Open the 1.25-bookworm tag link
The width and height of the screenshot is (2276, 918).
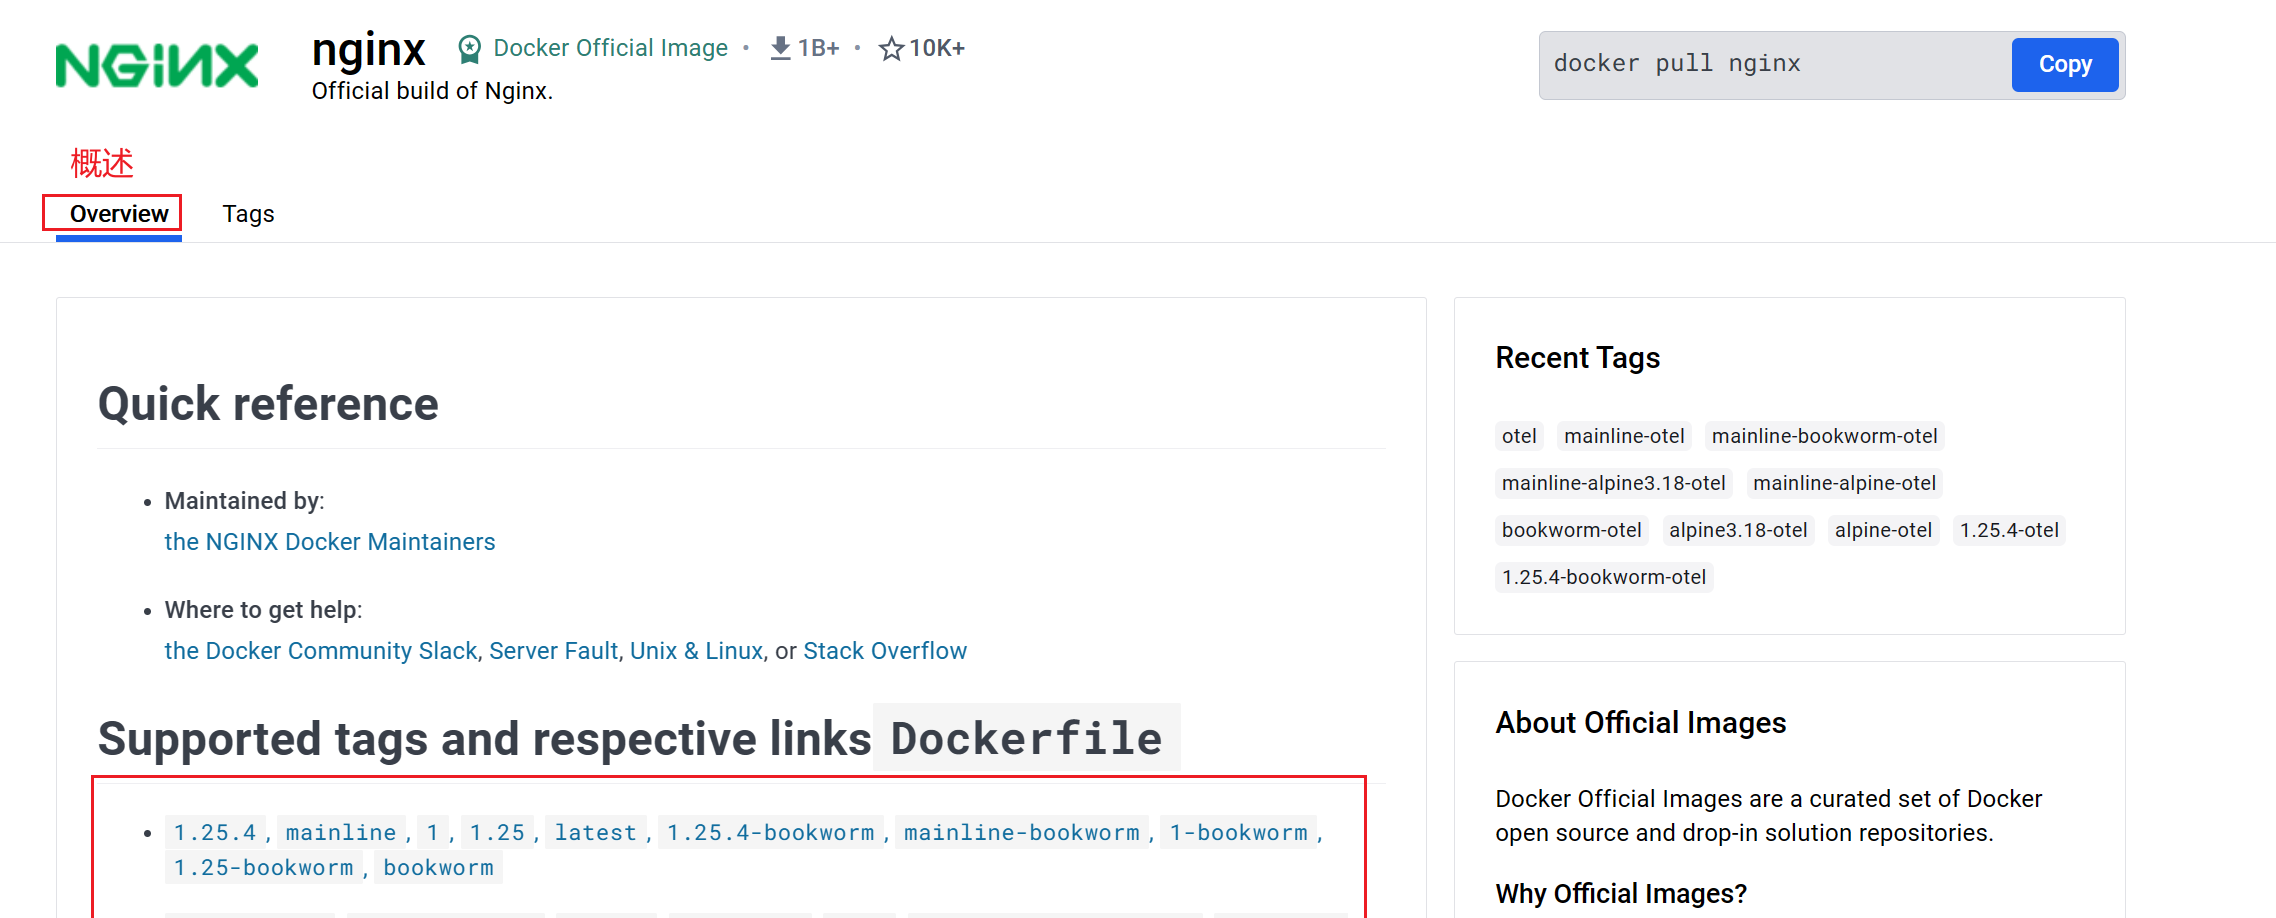point(263,867)
